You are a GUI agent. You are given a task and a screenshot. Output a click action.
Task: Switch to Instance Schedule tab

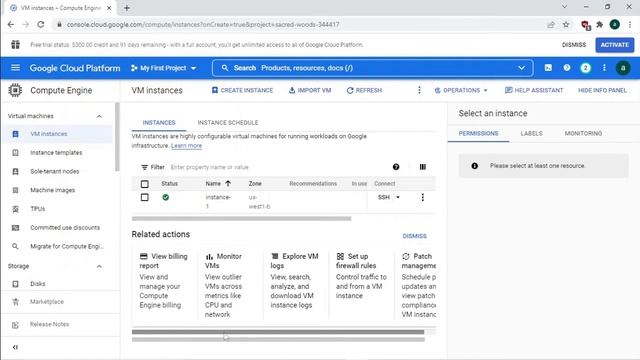coord(228,122)
